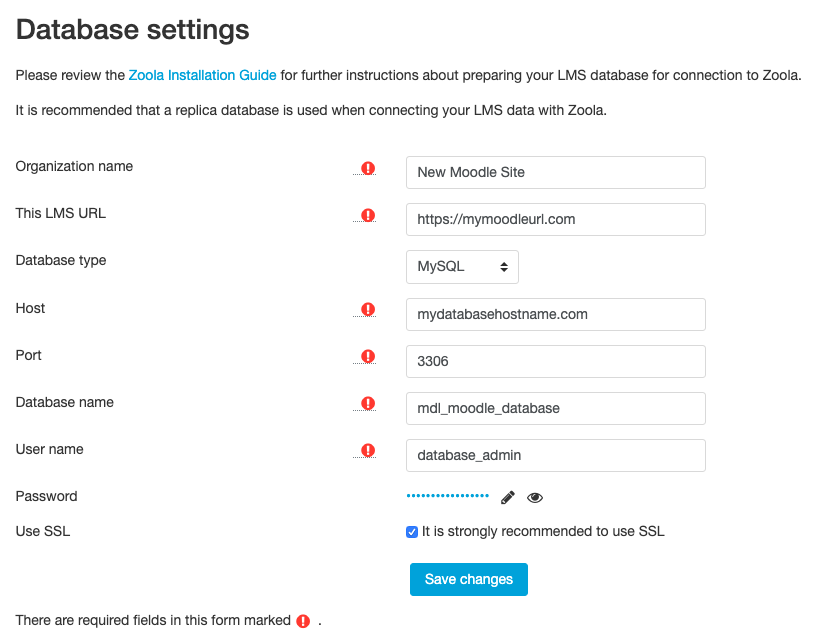
Task: Click the masked password dots
Action: (448, 496)
